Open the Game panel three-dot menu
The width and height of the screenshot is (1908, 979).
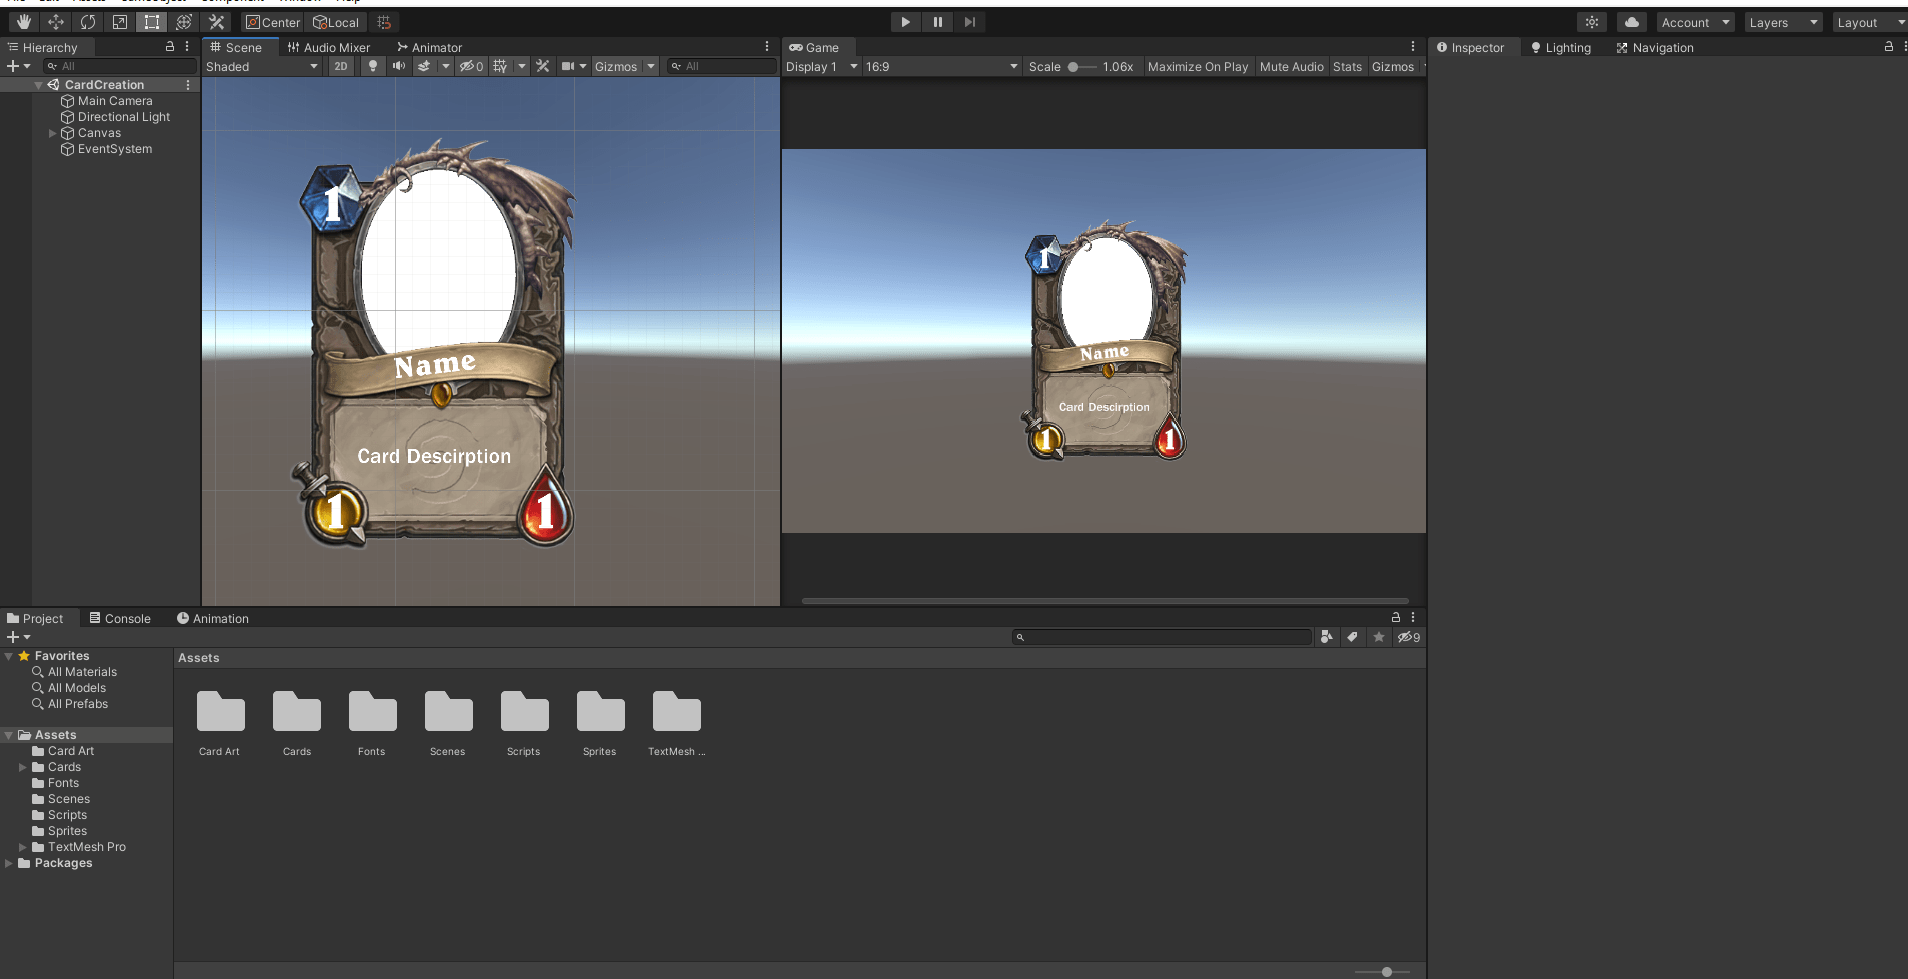tap(1413, 47)
